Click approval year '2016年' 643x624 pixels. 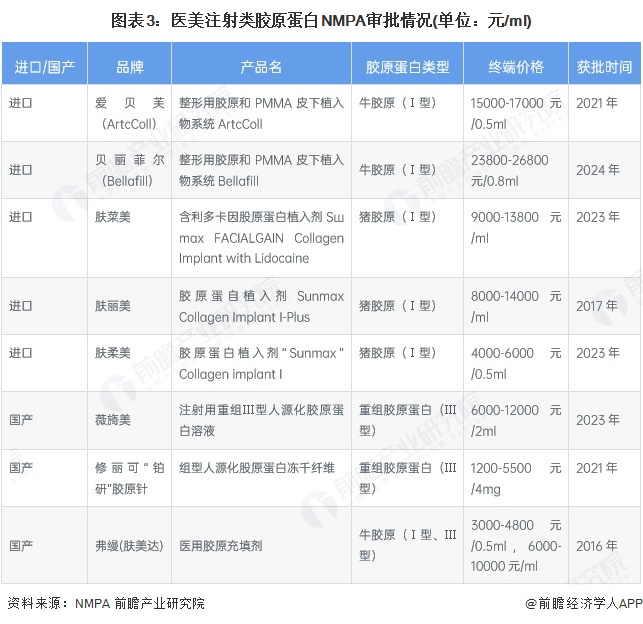click(597, 546)
